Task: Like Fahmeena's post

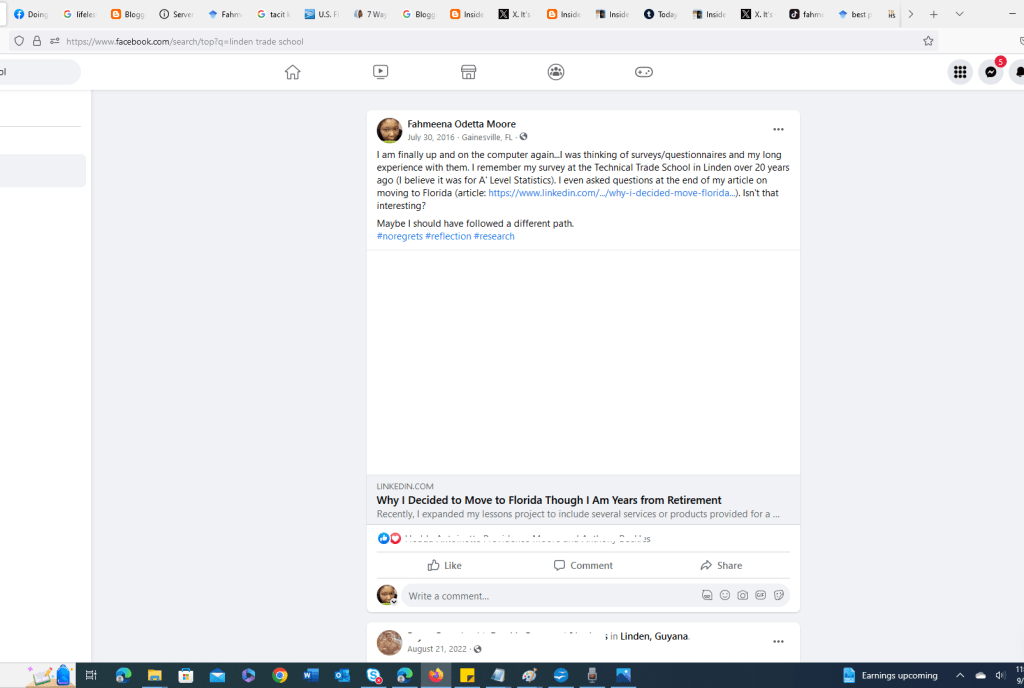Action: pyautogui.click(x=444, y=565)
